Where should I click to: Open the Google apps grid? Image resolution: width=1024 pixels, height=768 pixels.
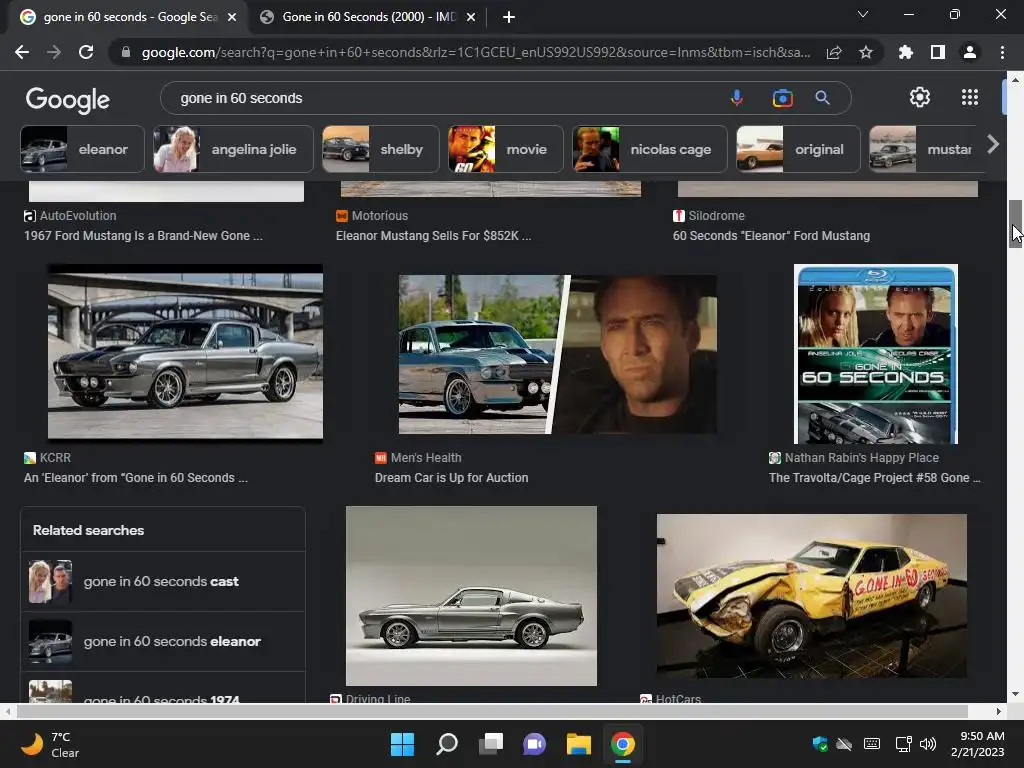970,97
